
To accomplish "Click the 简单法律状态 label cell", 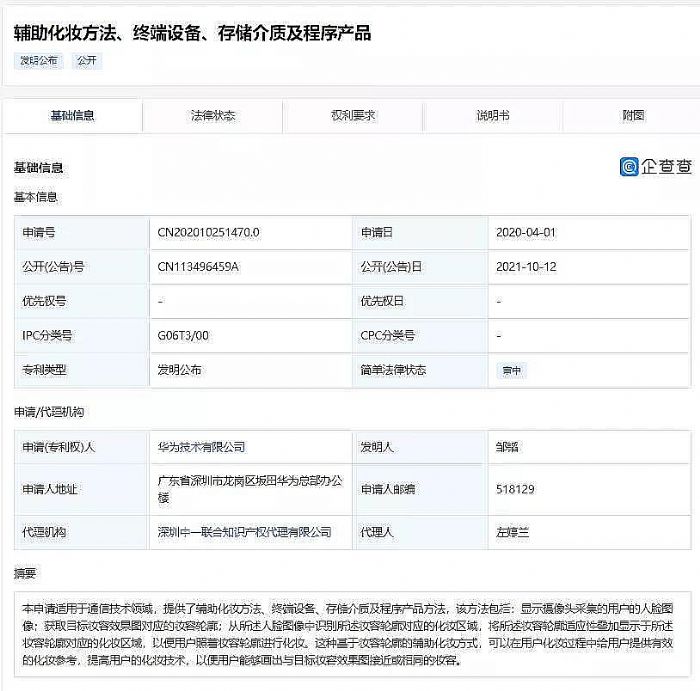I will point(420,370).
